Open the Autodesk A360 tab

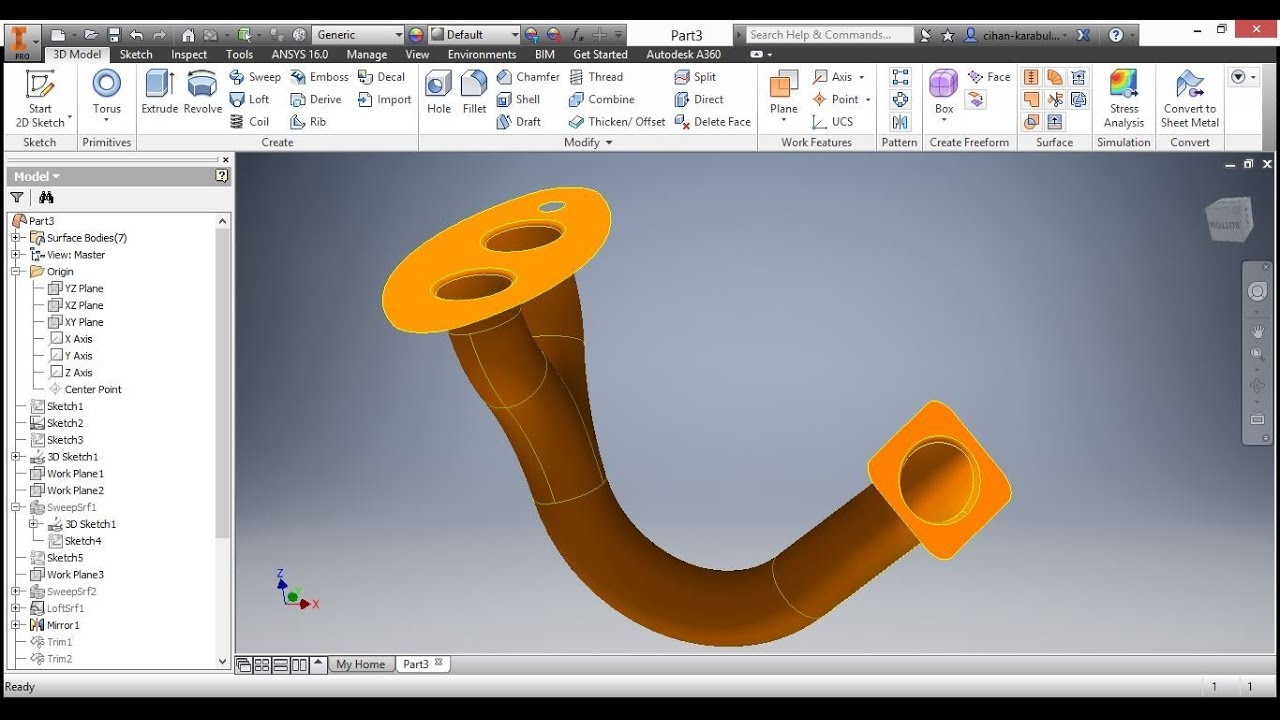[684, 55]
